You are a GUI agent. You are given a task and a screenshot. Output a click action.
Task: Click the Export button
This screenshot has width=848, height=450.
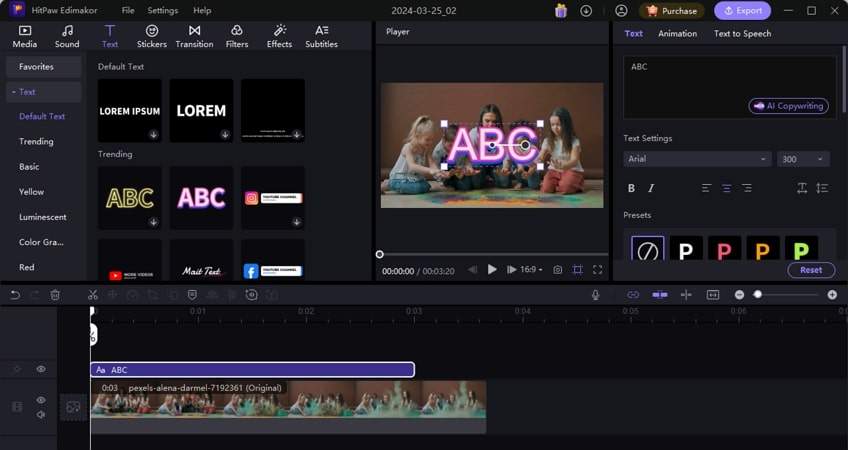coord(743,10)
